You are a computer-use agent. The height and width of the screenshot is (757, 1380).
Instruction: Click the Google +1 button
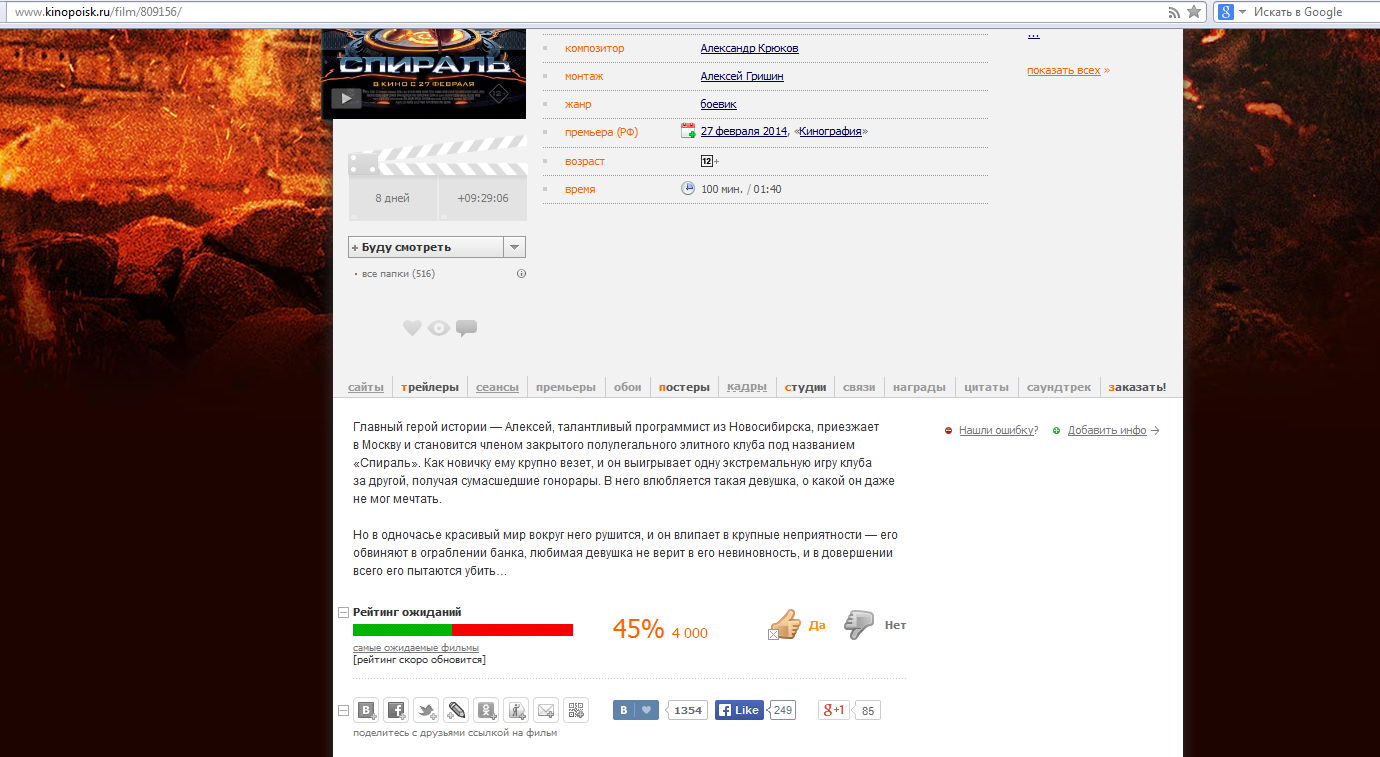[834, 710]
